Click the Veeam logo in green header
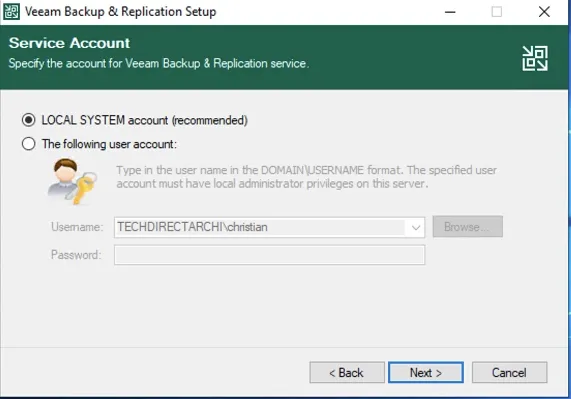The height and width of the screenshot is (399, 571). click(535, 58)
